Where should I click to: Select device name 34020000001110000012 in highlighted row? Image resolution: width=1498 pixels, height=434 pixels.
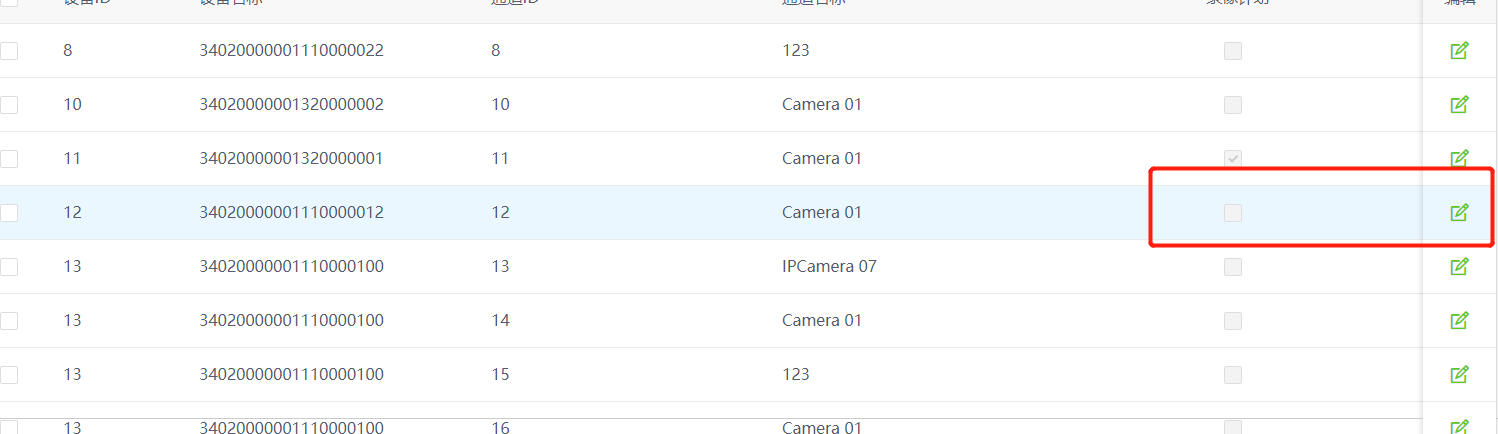click(291, 213)
